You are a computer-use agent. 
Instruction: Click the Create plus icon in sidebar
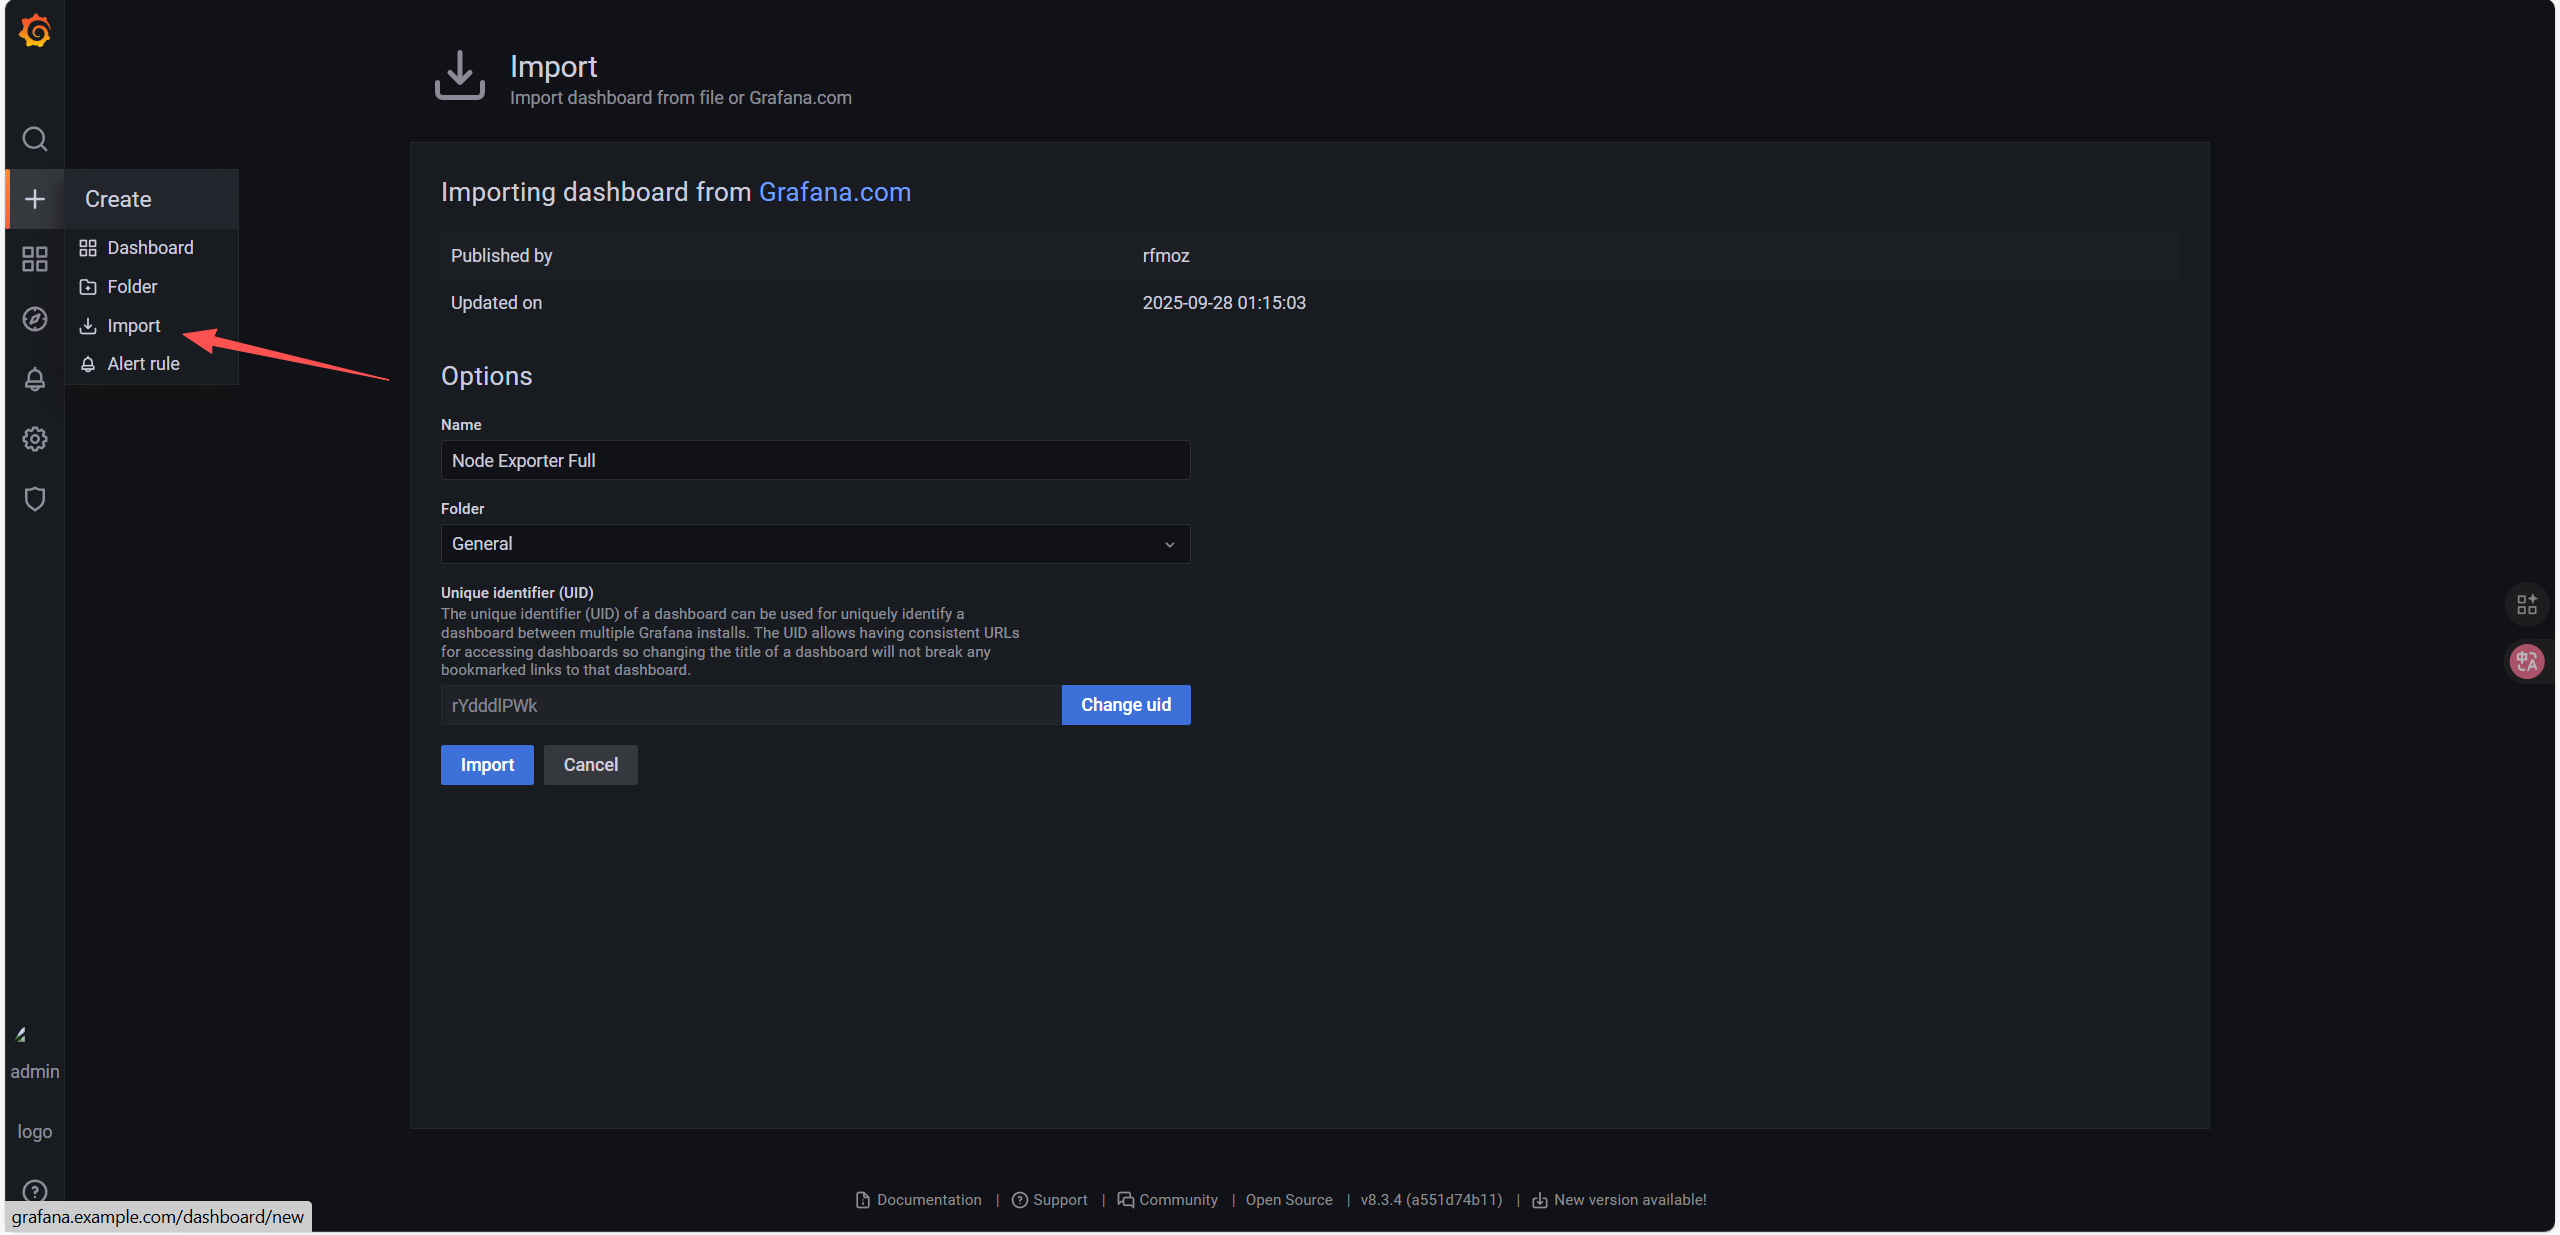click(35, 199)
